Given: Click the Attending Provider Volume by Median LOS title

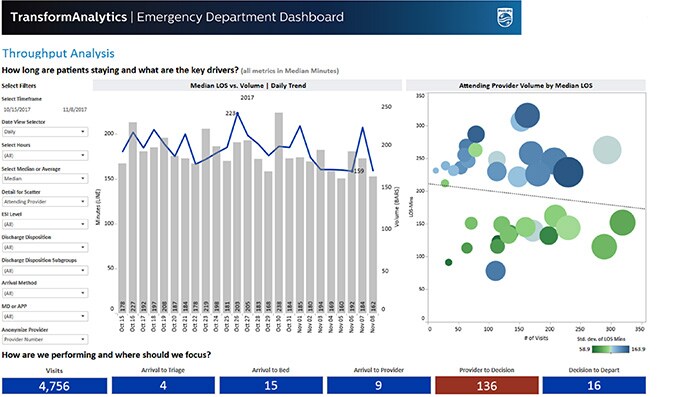Looking at the screenshot, I should (525, 85).
